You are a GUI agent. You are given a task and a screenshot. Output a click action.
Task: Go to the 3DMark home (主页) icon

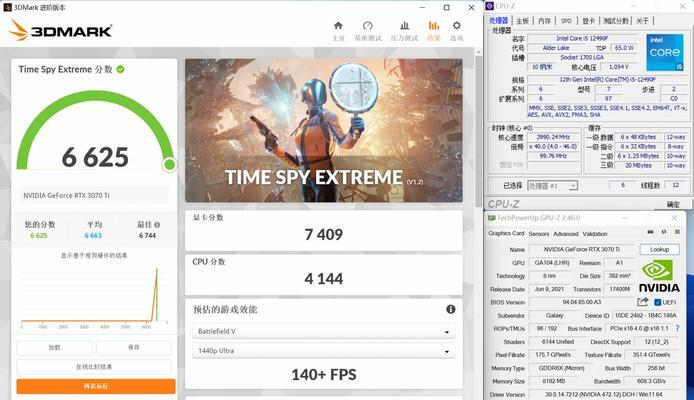338,26
